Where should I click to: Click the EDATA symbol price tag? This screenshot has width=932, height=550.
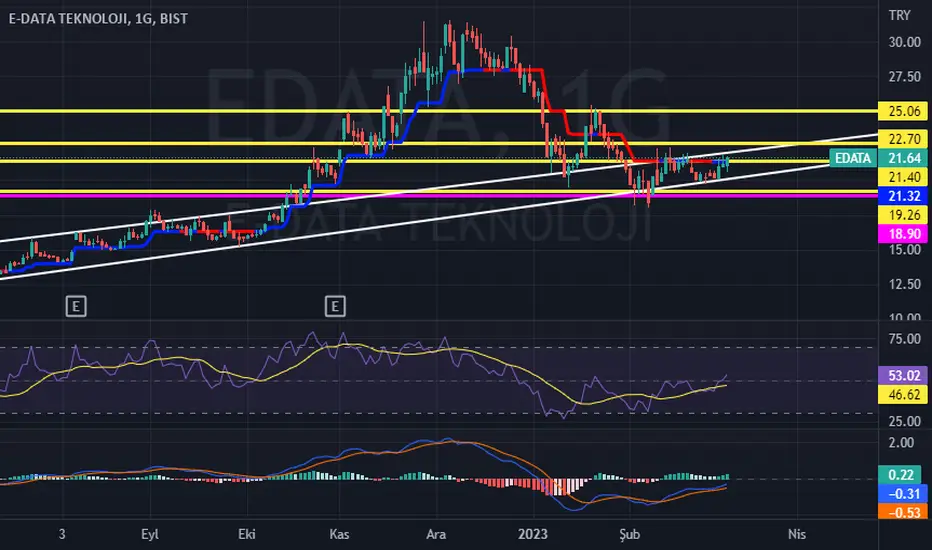click(853, 158)
